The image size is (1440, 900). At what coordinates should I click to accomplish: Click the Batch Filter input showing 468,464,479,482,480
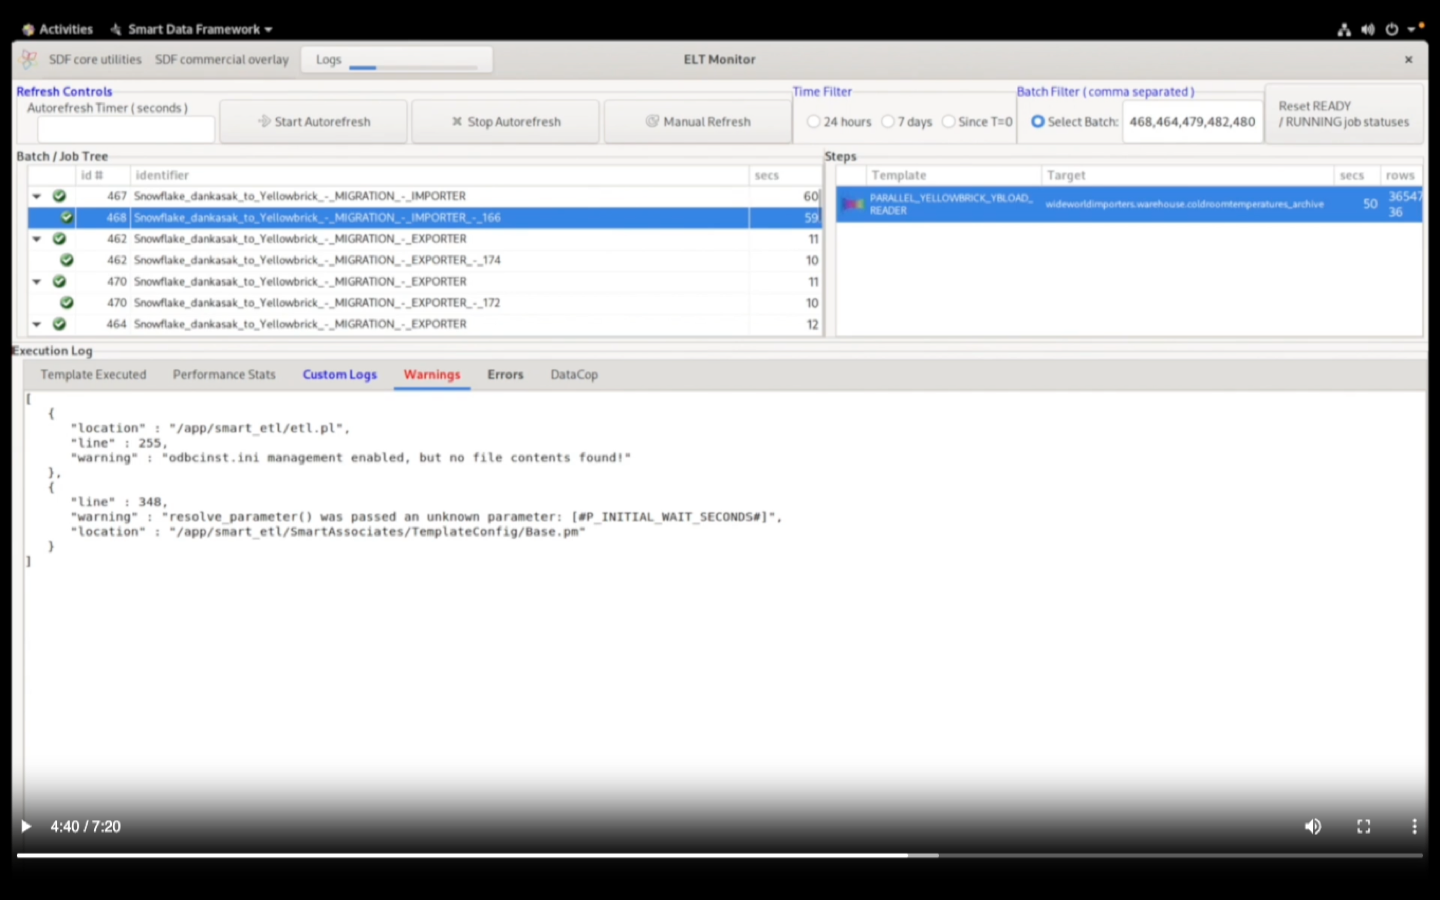point(1192,121)
